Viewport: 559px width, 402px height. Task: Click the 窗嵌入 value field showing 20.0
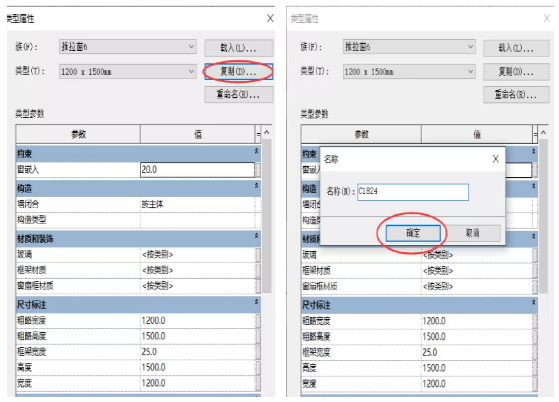pyautogui.click(x=198, y=170)
